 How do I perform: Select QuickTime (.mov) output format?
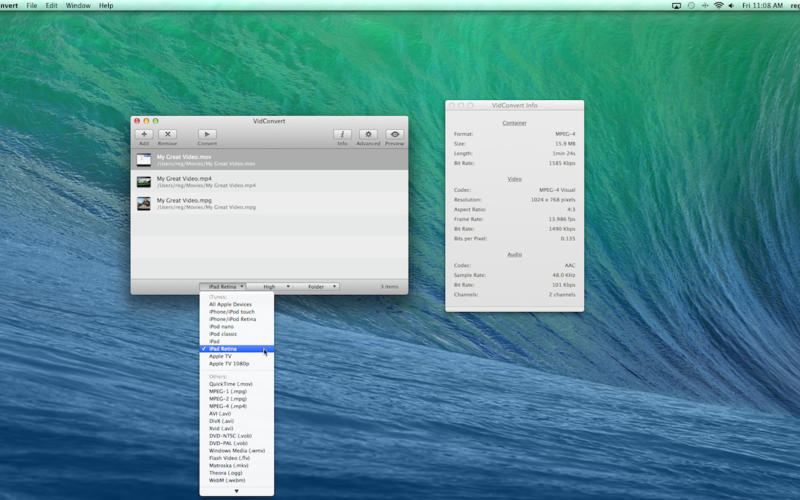pos(231,384)
